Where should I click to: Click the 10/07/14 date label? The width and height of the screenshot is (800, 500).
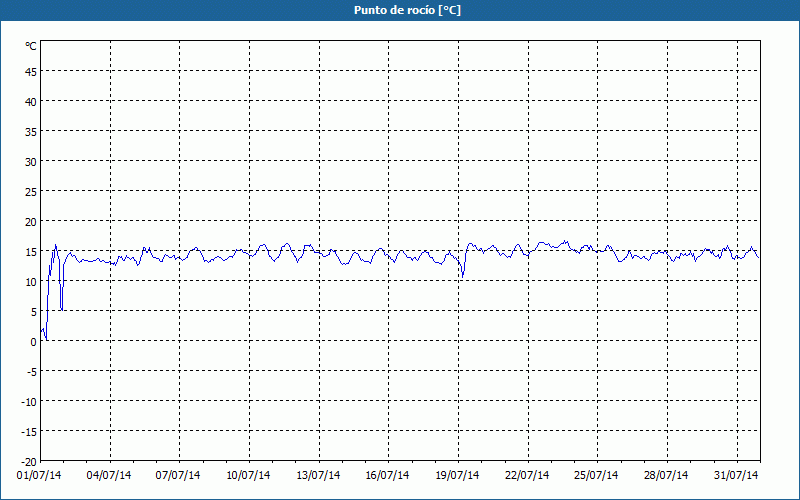point(248,476)
